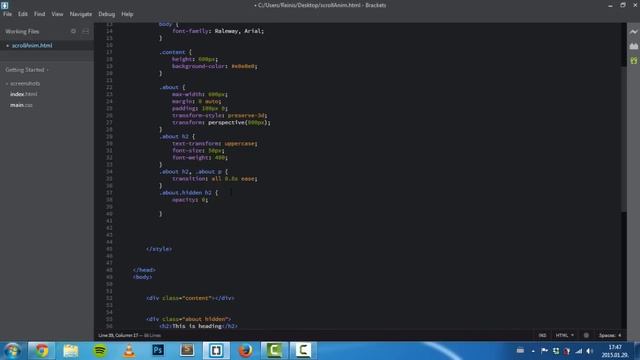Toggle INS insert mode in the status bar
640x360 pixels.
pyautogui.click(x=542, y=335)
